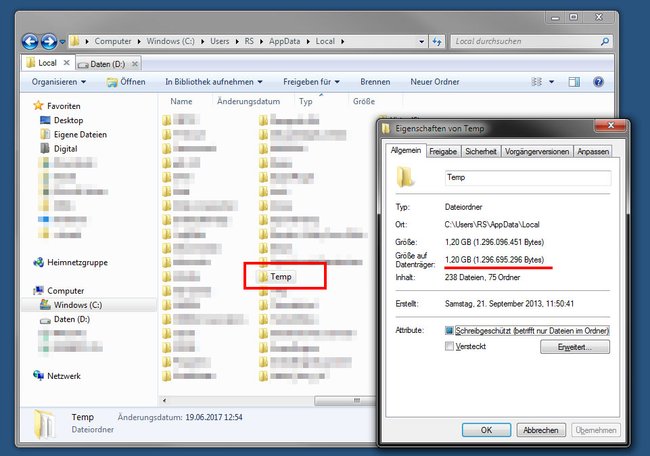Select 'Windows (C:)' in the address path
The width and height of the screenshot is (650, 456).
(x=170, y=41)
